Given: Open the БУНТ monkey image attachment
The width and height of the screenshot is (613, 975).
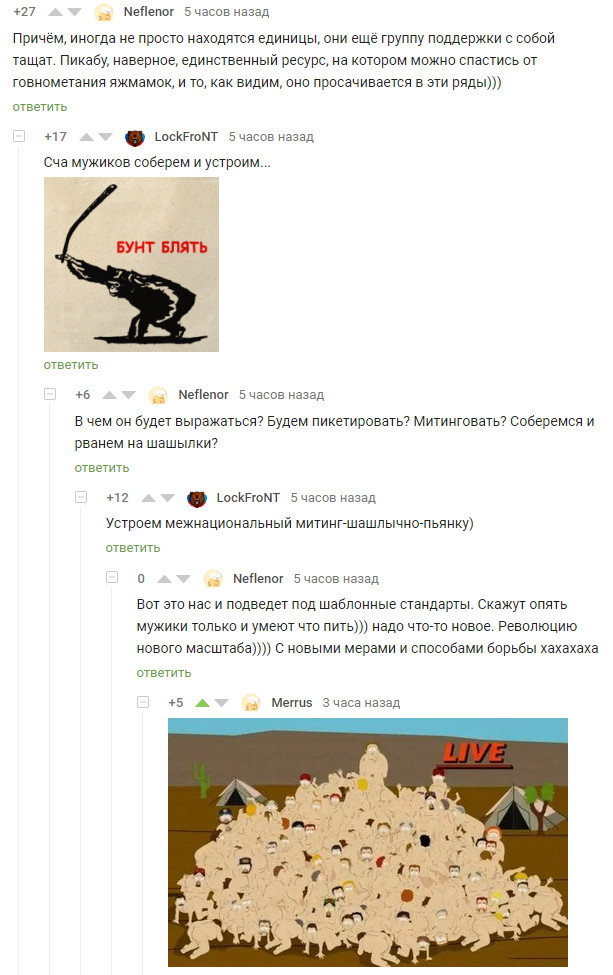Looking at the screenshot, I should point(131,264).
